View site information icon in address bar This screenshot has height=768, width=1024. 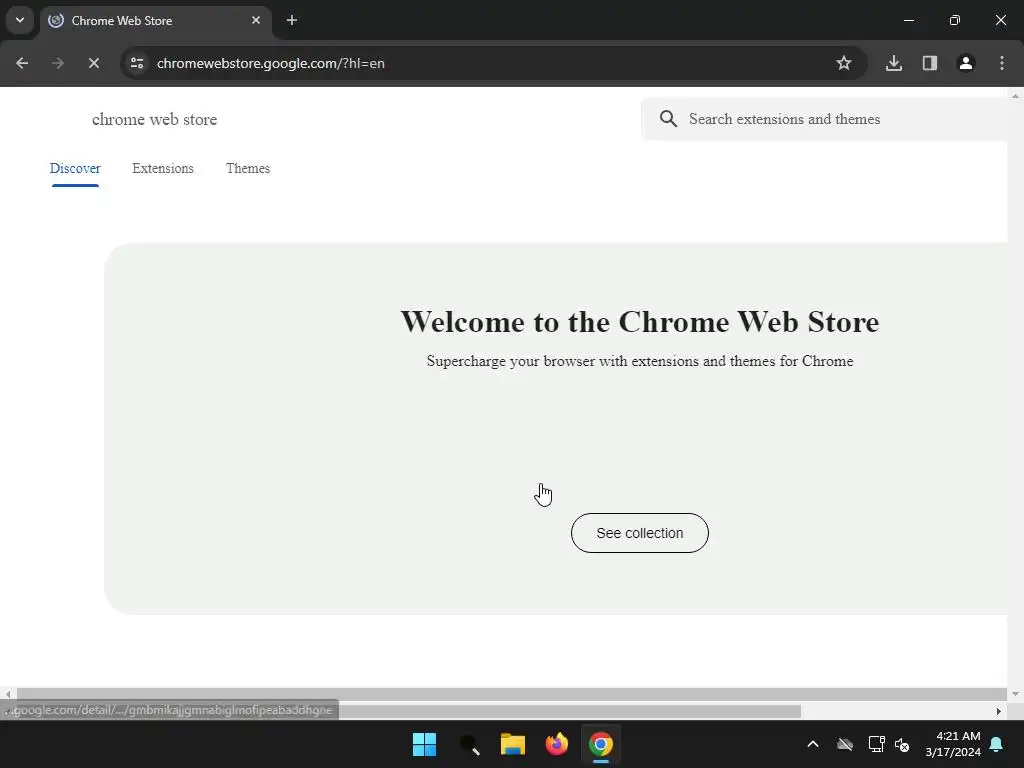click(x=137, y=63)
